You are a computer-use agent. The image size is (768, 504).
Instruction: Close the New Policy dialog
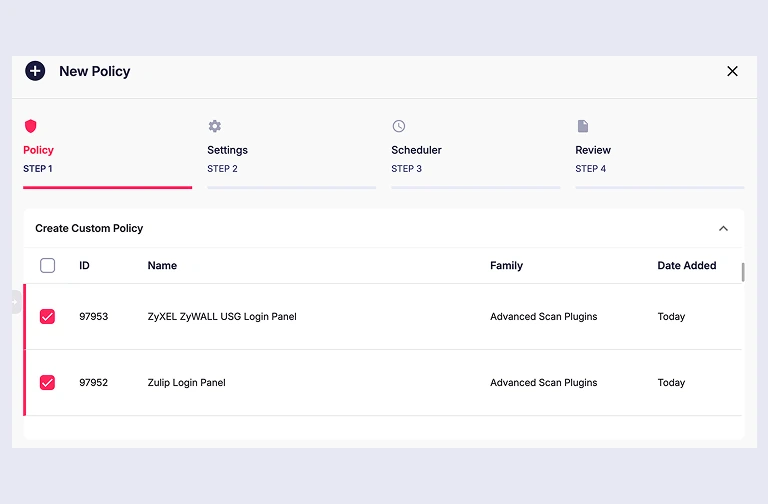tap(732, 71)
